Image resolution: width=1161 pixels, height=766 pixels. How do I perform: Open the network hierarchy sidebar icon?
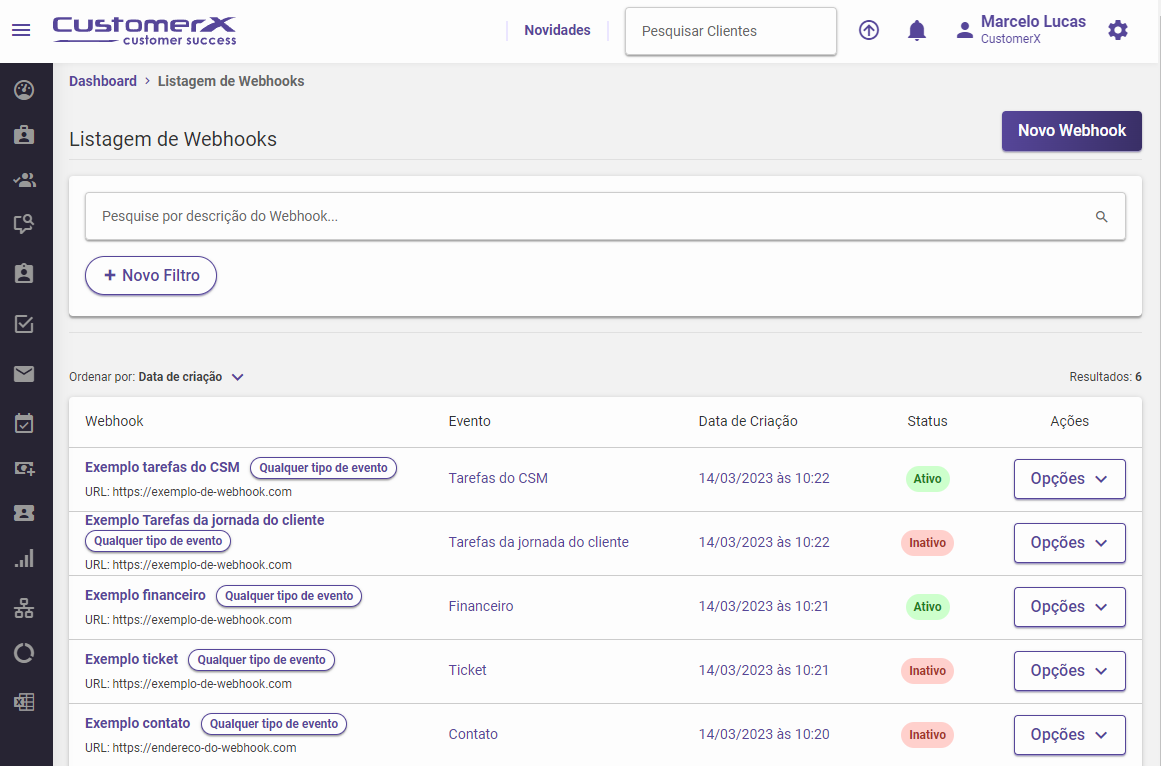[x=24, y=608]
